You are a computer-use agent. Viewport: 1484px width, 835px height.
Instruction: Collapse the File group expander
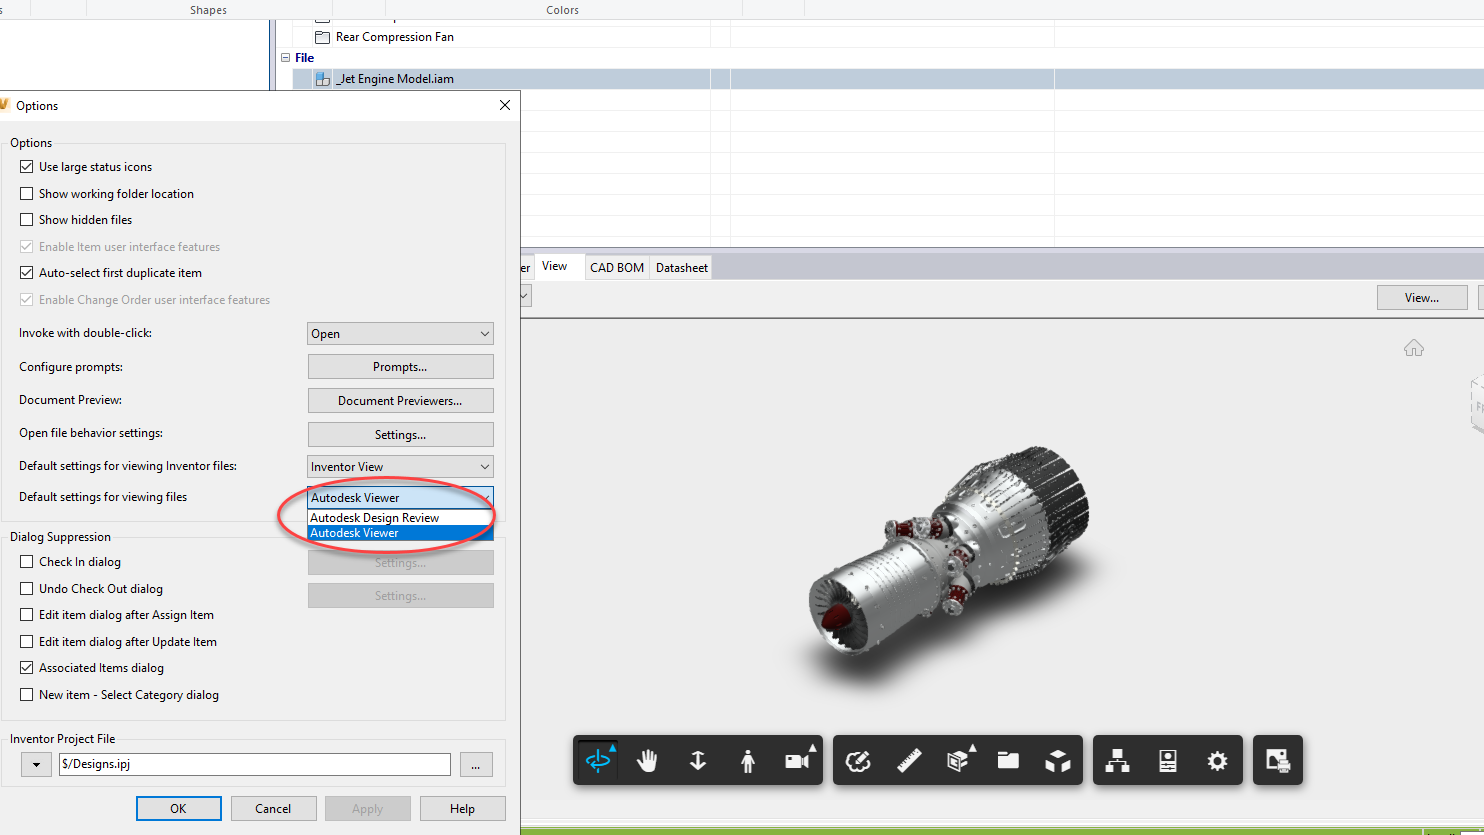(x=286, y=58)
